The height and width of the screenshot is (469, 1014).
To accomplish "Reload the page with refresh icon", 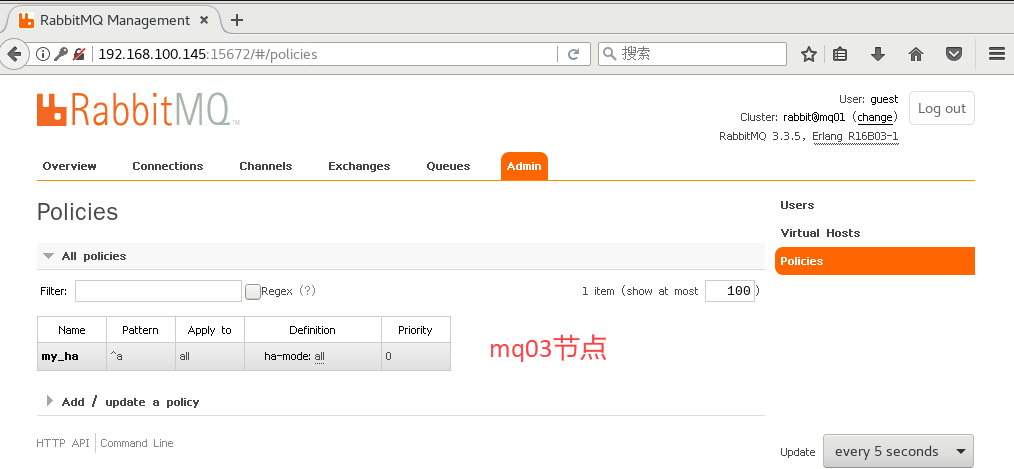I will [573, 54].
